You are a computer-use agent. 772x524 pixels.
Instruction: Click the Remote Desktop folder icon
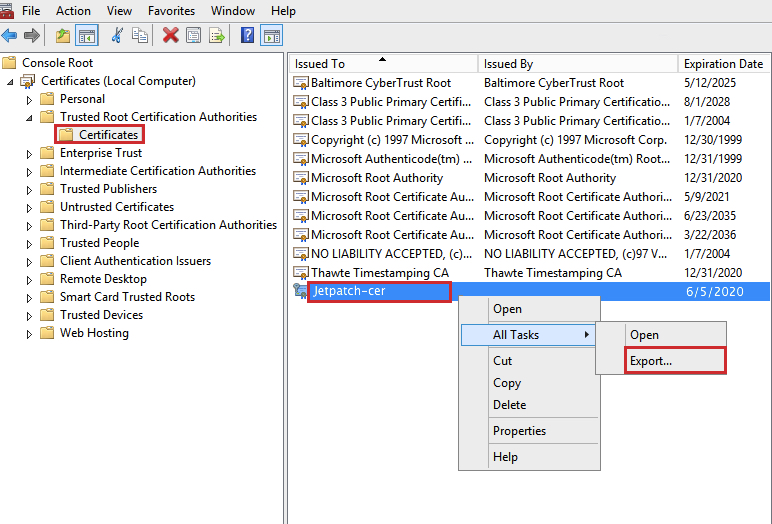(47, 279)
